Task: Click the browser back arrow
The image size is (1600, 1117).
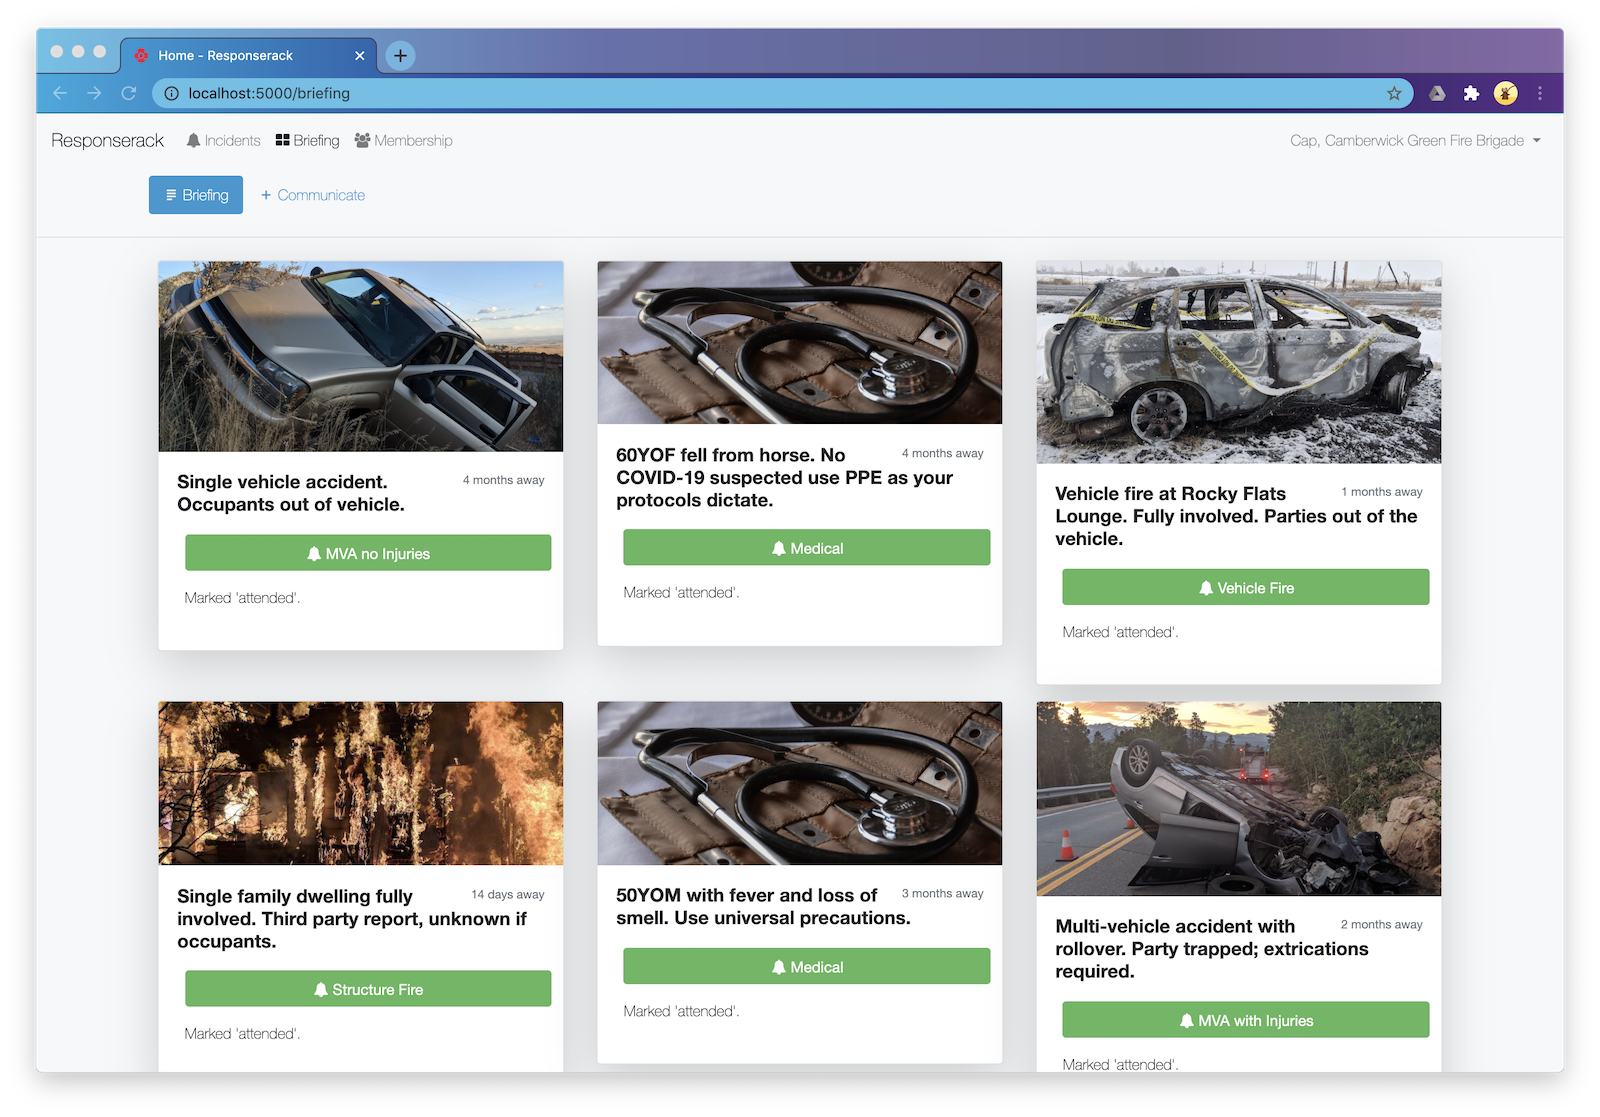Action: (60, 93)
